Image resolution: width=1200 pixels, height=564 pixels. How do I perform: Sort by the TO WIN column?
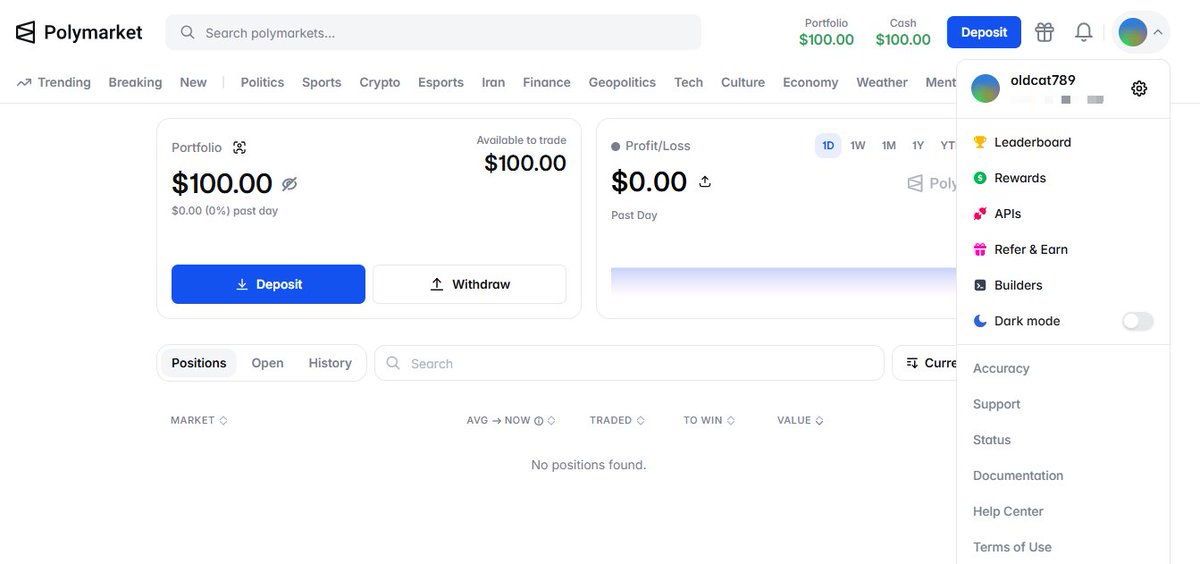tap(709, 421)
